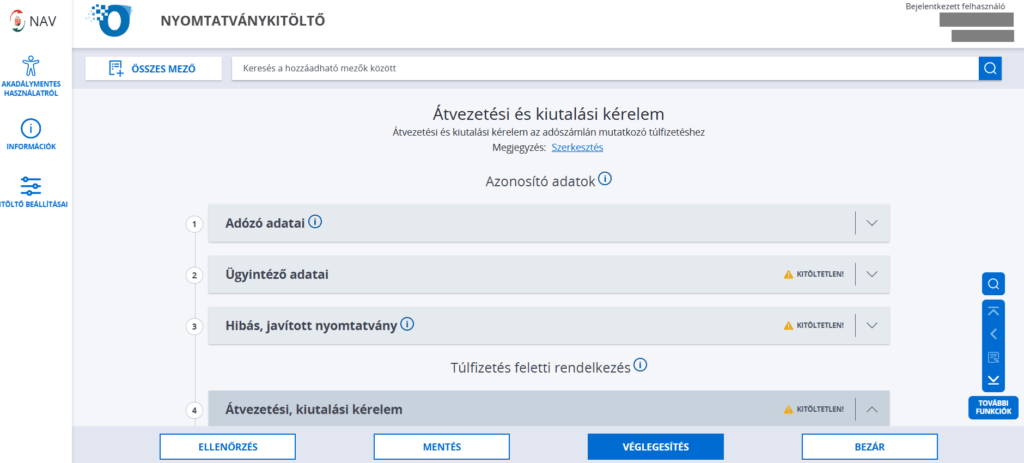Jump to top with floating panel arrow
Screen dimensions: 1024x463
pyautogui.click(x=993, y=311)
